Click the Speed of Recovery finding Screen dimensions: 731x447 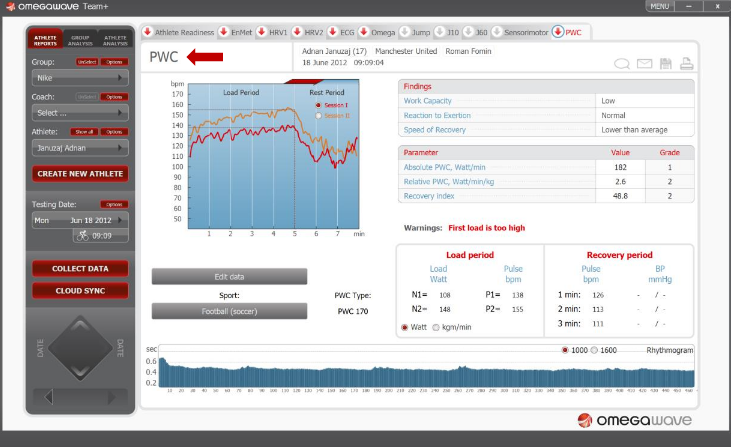pyautogui.click(x=434, y=130)
